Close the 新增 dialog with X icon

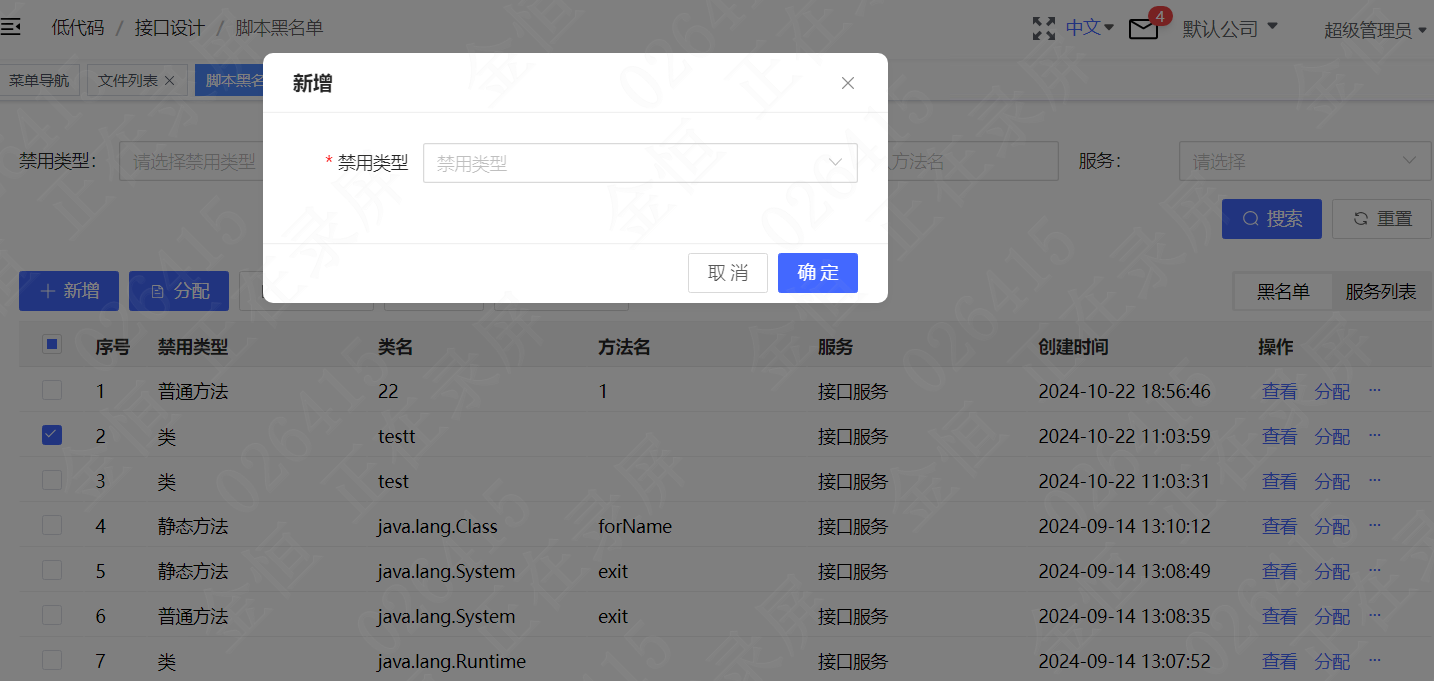[848, 83]
